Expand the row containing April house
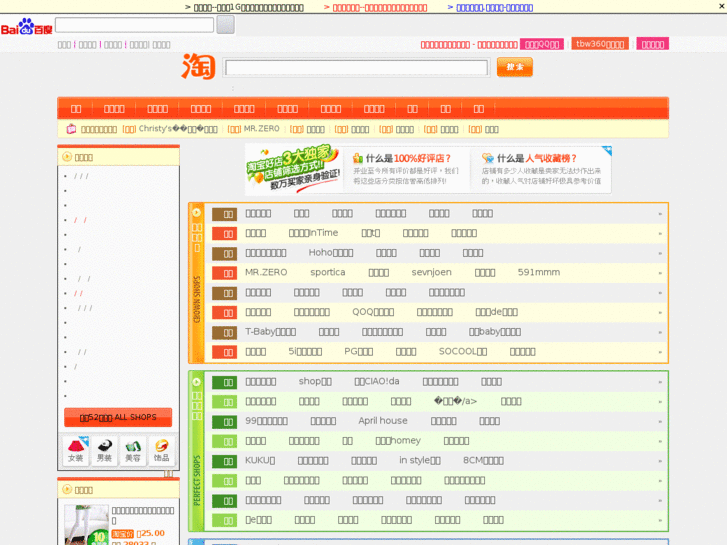Image resolution: width=727 pixels, height=545 pixels. (x=660, y=422)
